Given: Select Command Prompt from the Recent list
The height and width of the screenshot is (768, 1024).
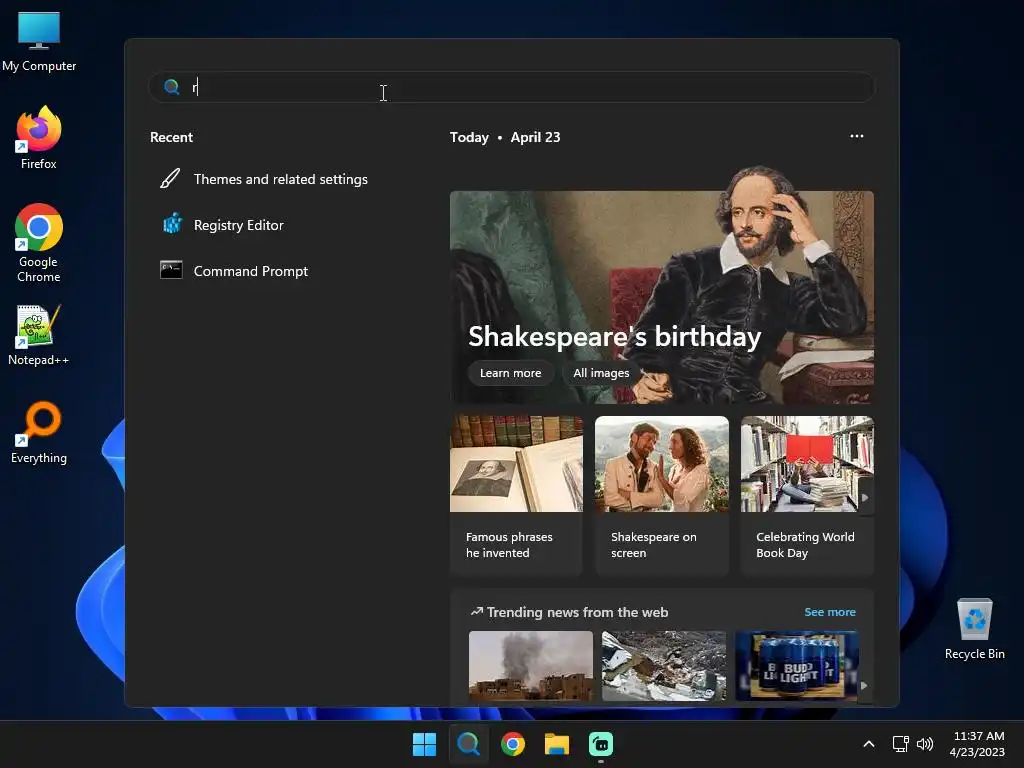Looking at the screenshot, I should [251, 270].
